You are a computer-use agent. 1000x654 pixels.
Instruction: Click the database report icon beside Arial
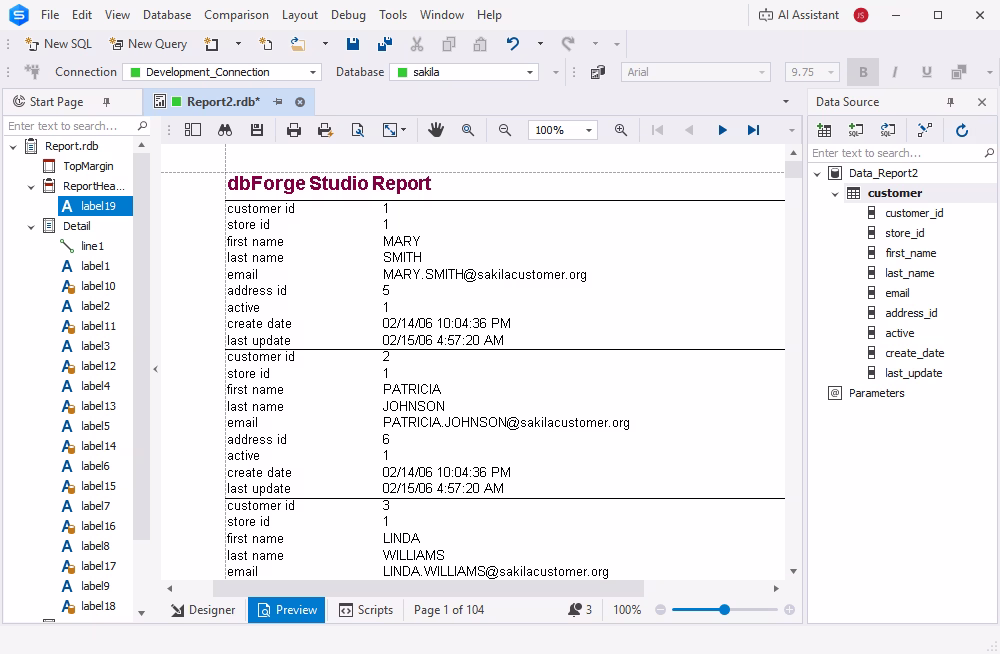point(598,72)
